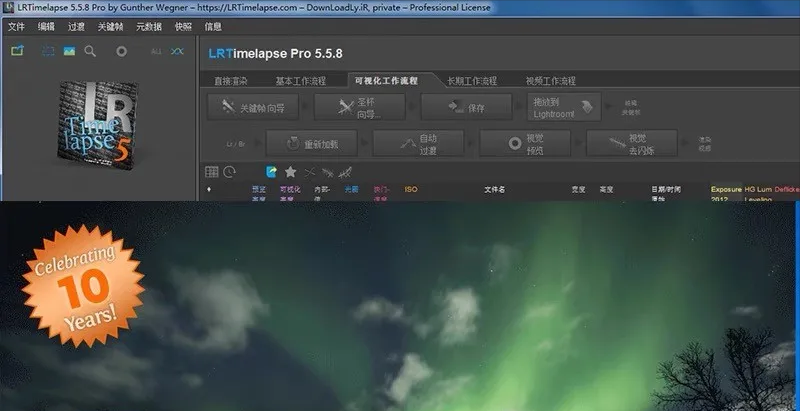This screenshot has height=411, width=800.
Task: Click the Exposure 2012 column header
Action: point(726,194)
